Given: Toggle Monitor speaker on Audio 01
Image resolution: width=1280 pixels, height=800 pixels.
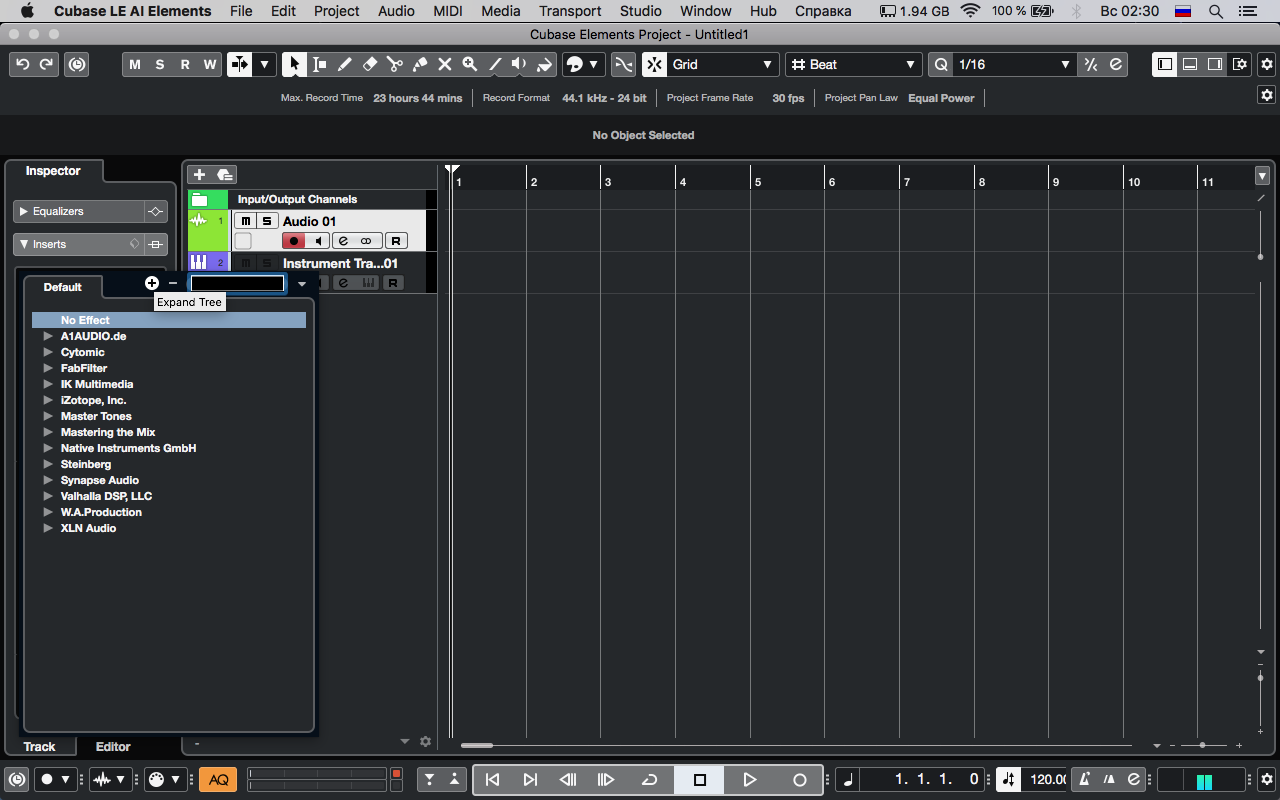Looking at the screenshot, I should [318, 241].
